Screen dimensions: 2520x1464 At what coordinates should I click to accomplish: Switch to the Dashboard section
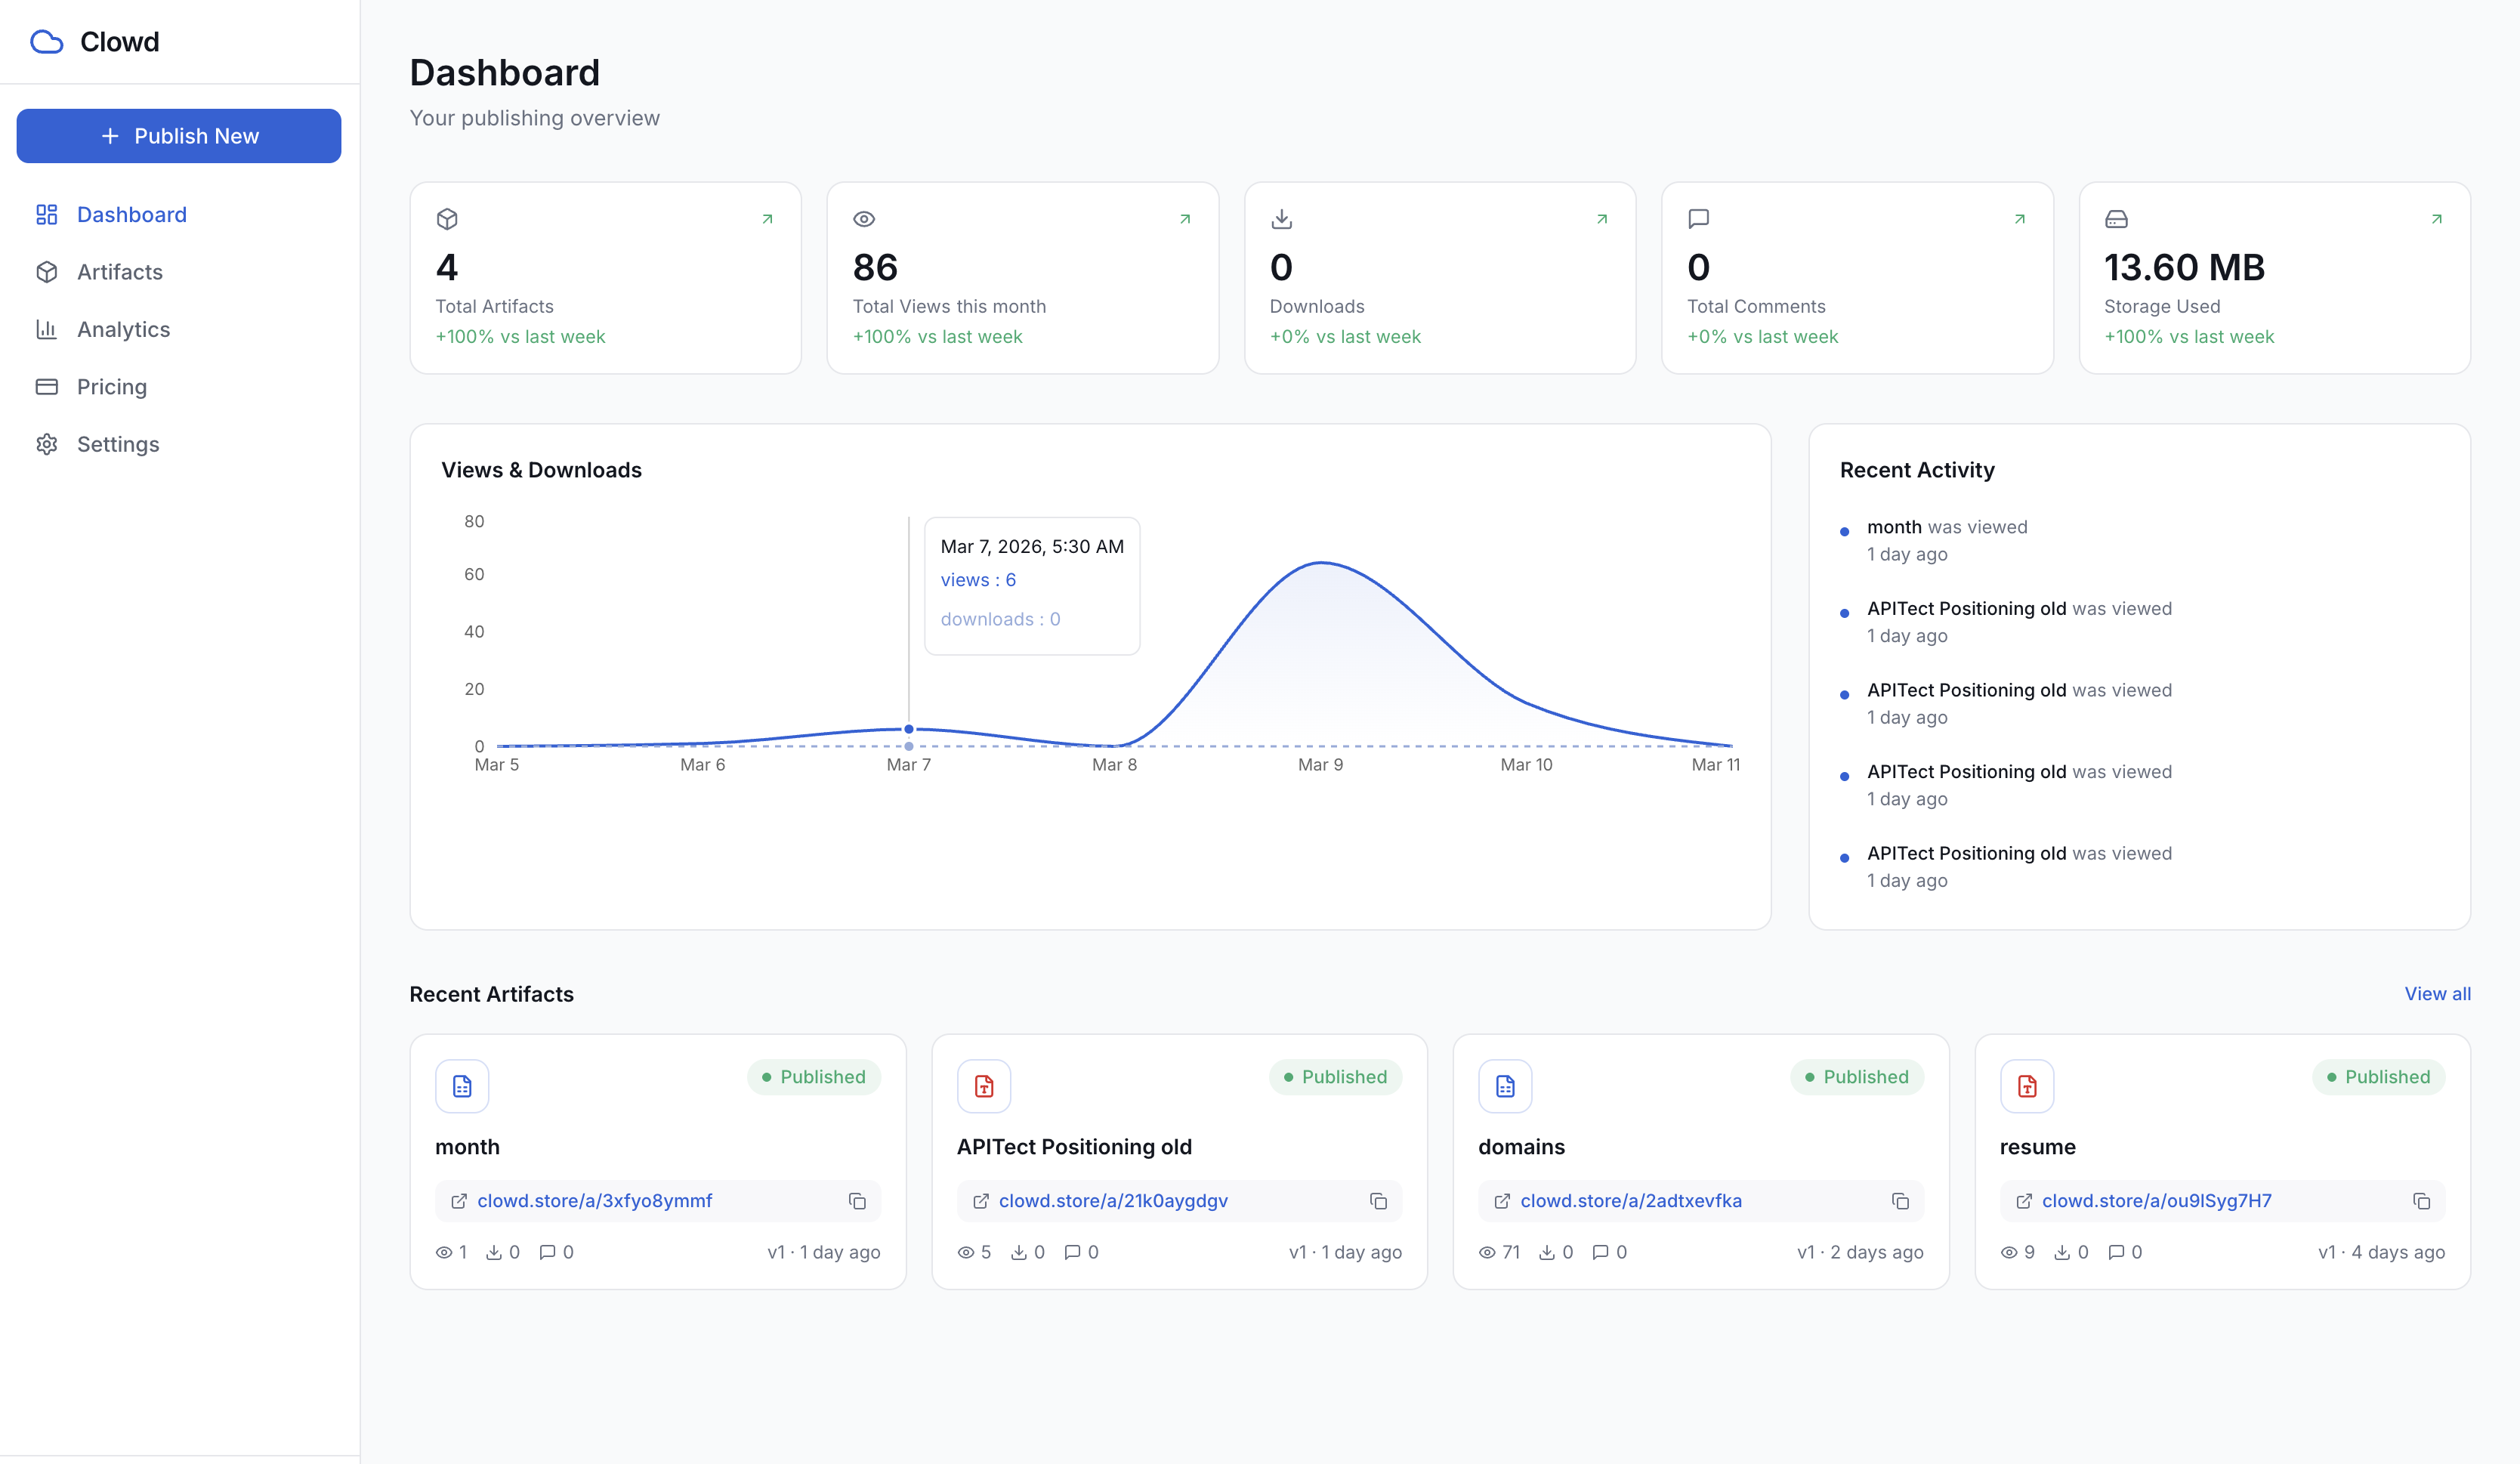click(131, 214)
